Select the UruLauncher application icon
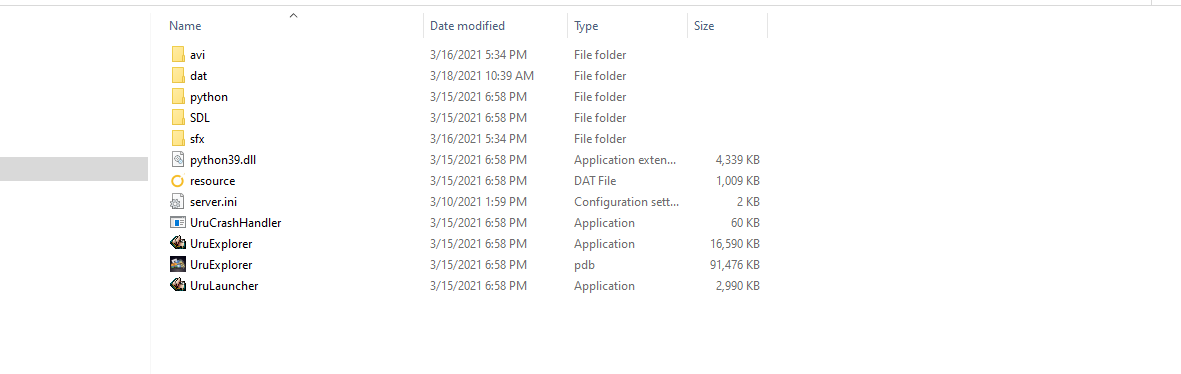The image size is (1181, 374). pyautogui.click(x=178, y=286)
